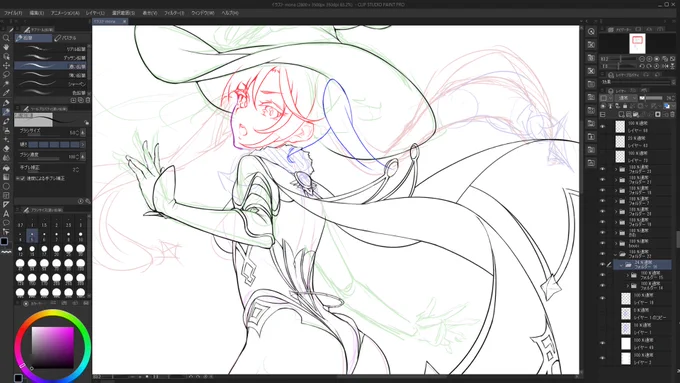Viewport: 680px width, 383px height.
Task: Select the Zoom magnifier tool
Action: pyautogui.click(x=6, y=38)
